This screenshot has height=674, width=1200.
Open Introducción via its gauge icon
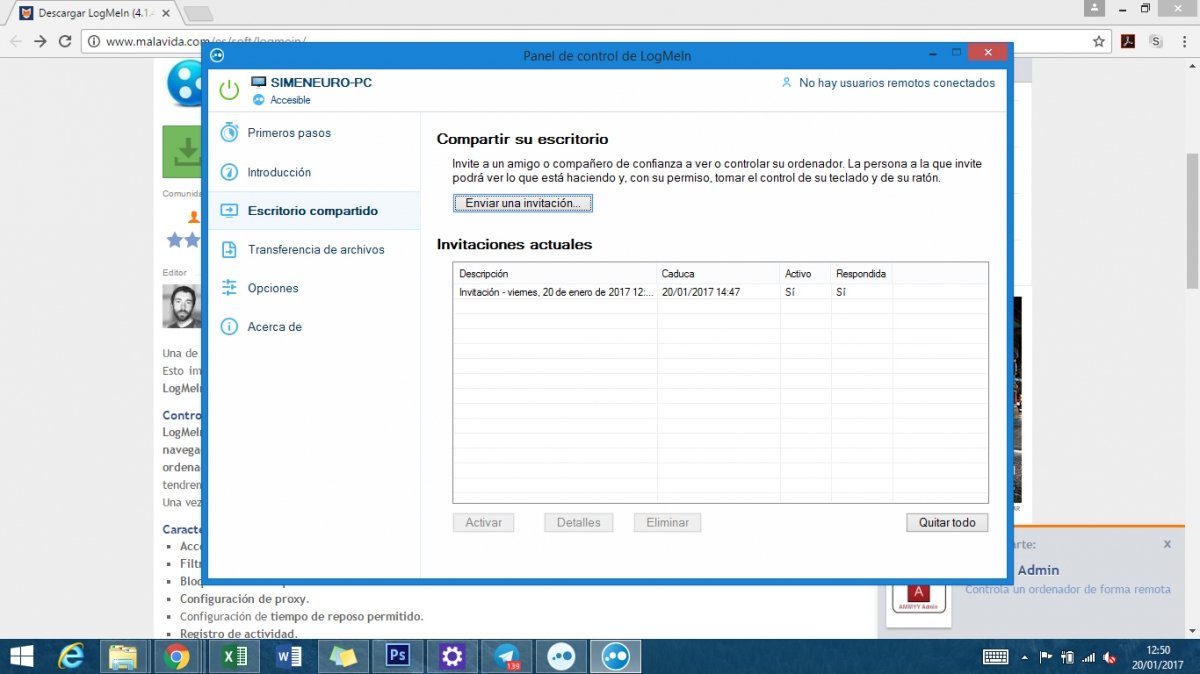click(229, 172)
